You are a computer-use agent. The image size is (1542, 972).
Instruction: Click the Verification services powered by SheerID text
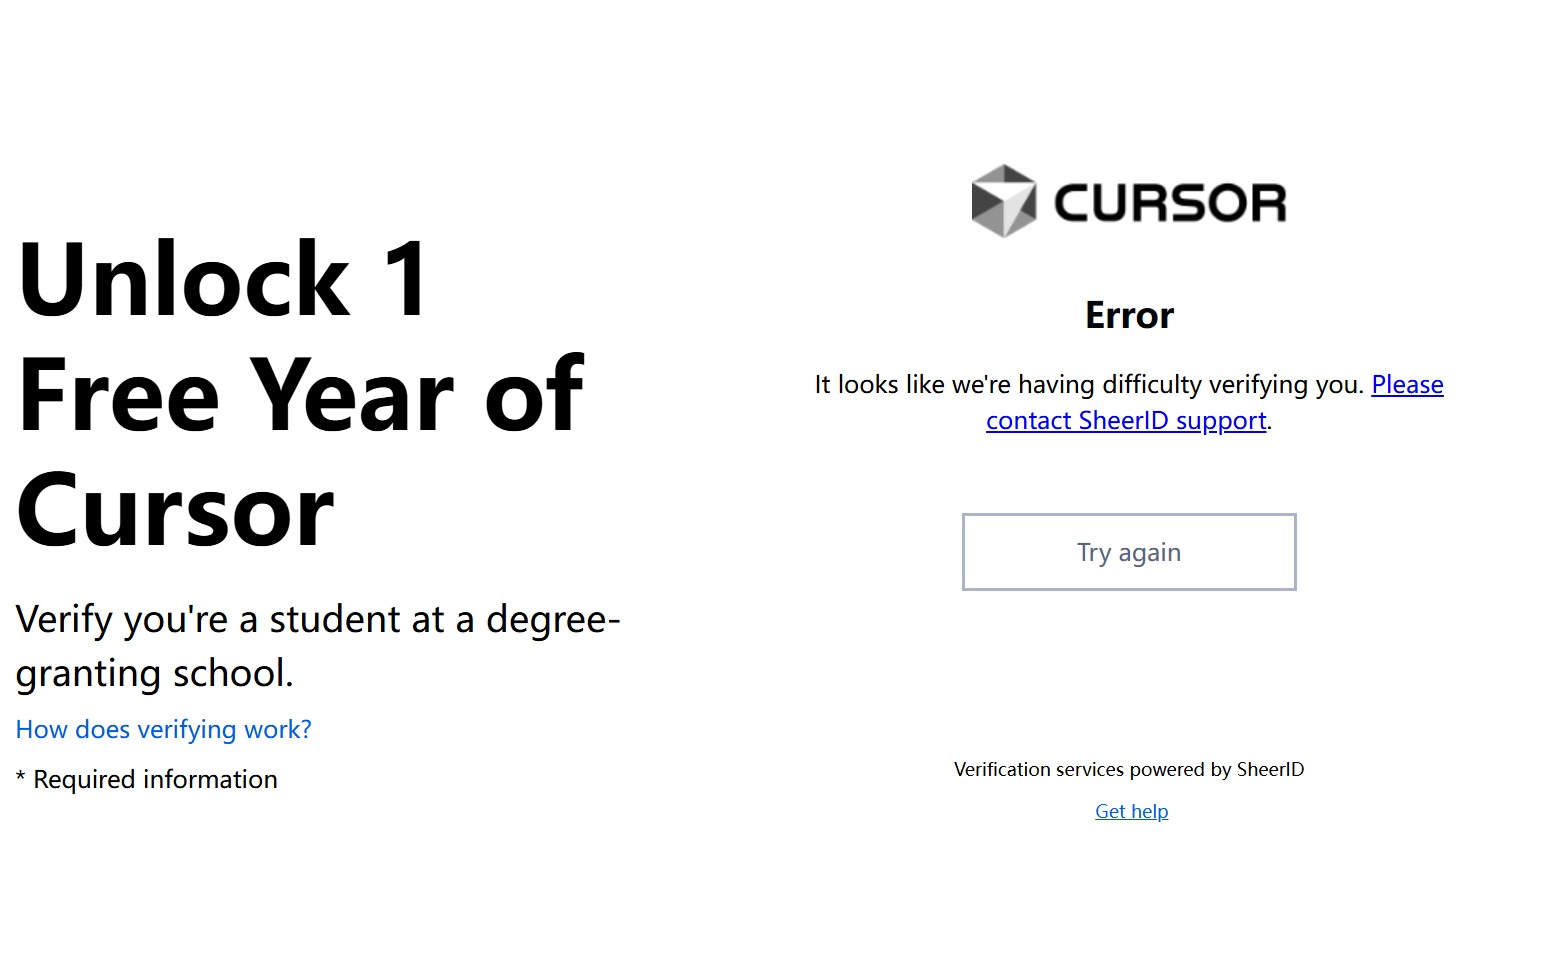[1128, 770]
